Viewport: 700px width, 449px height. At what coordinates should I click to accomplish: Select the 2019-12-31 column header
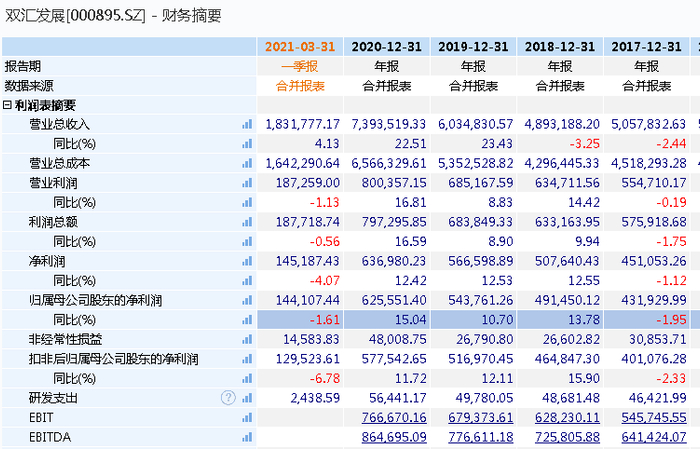click(473, 47)
